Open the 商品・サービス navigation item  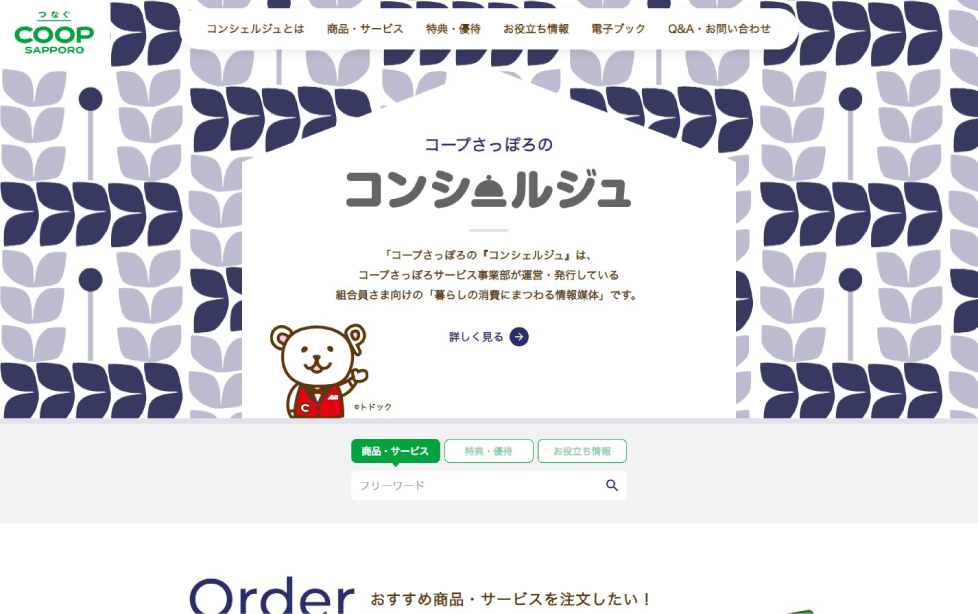pyautogui.click(x=365, y=29)
